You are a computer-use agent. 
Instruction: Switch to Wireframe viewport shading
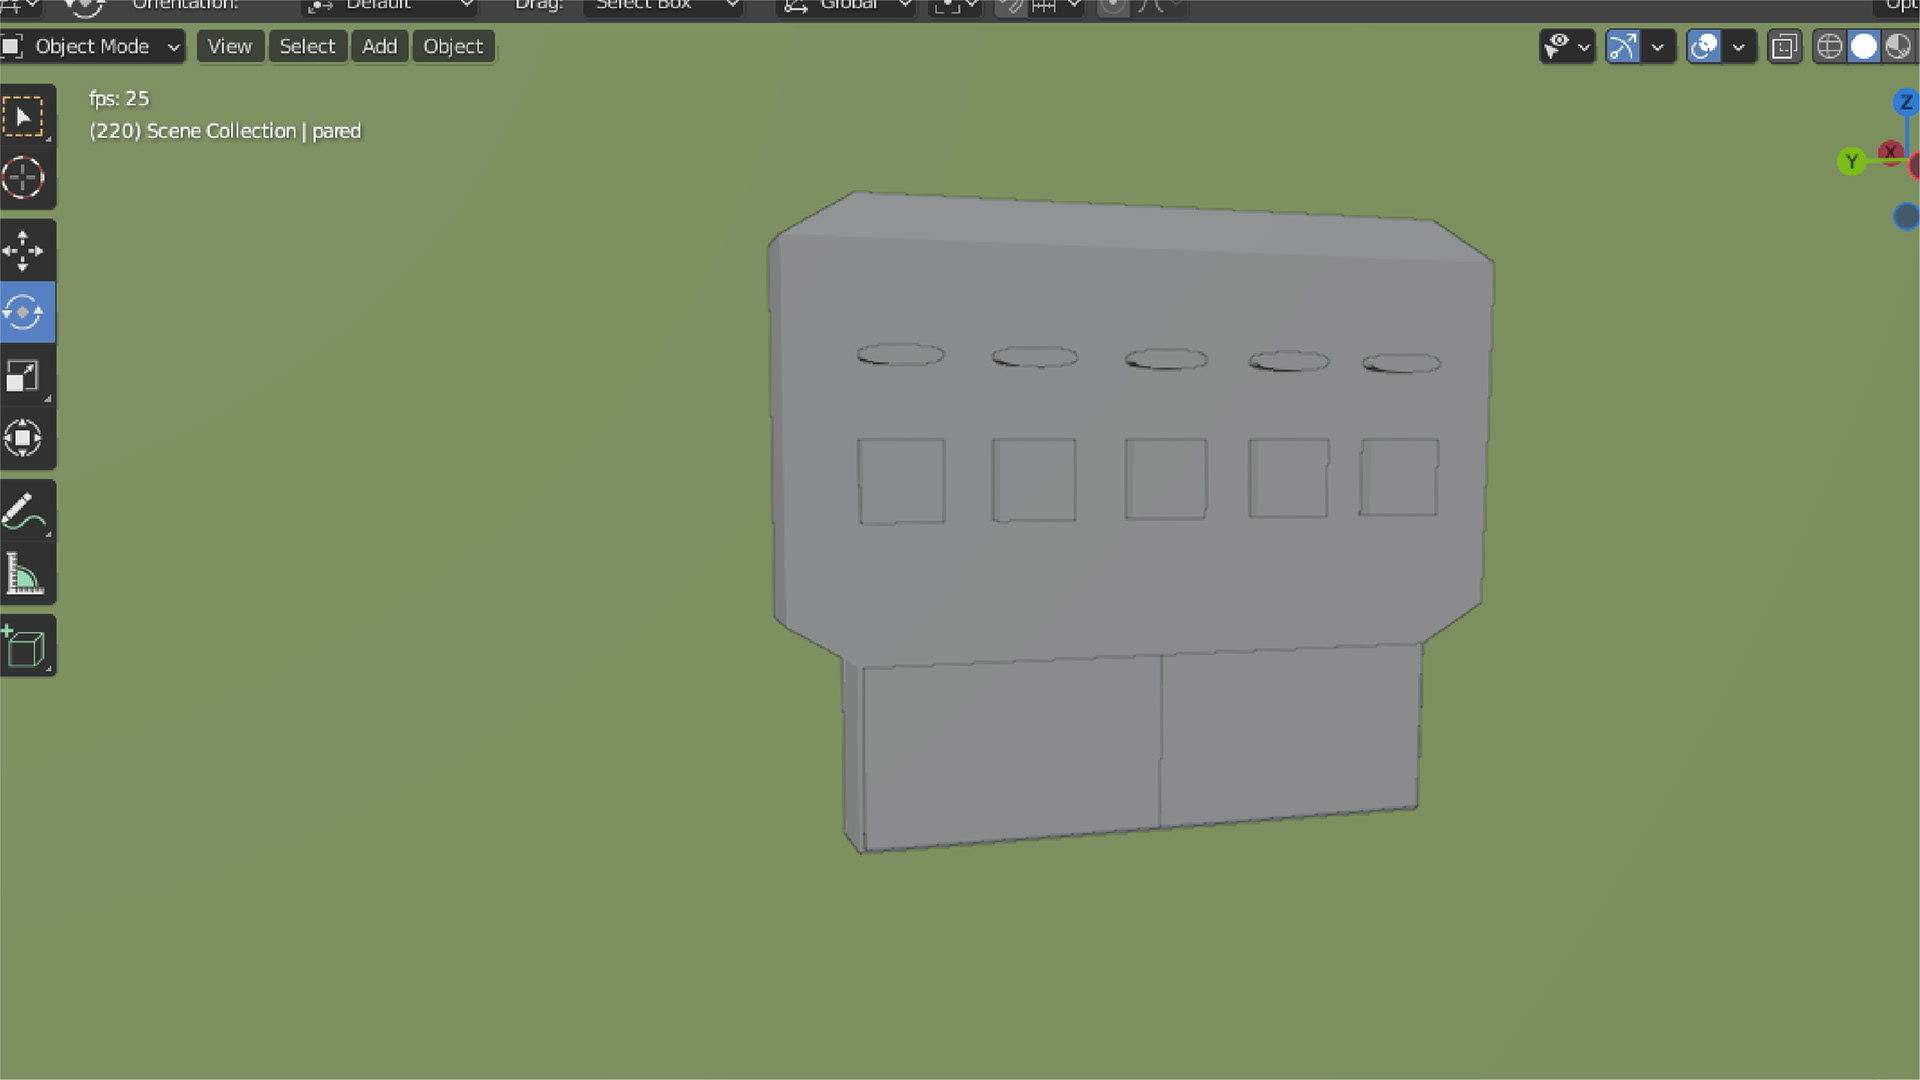[1829, 46]
